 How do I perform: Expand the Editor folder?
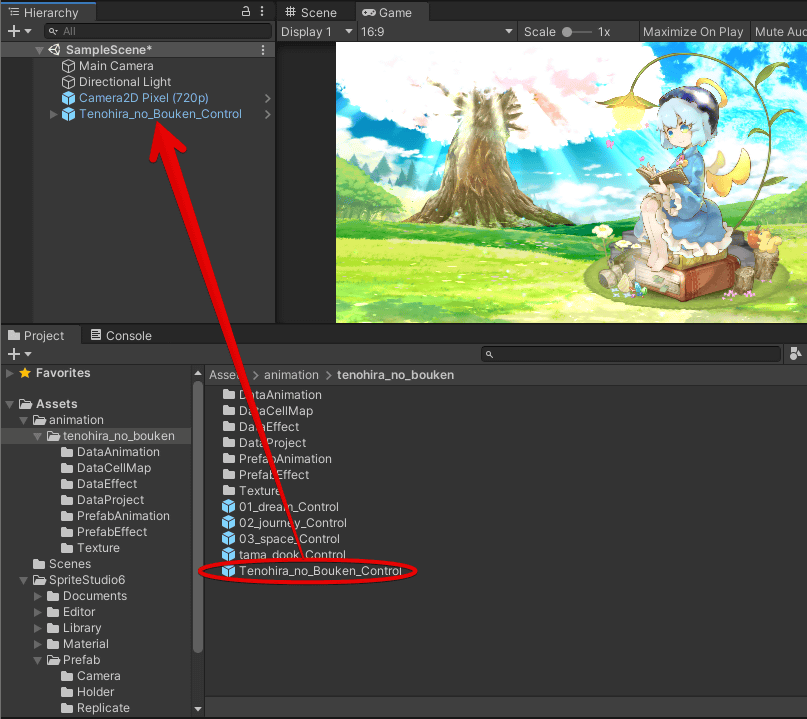pyautogui.click(x=37, y=612)
